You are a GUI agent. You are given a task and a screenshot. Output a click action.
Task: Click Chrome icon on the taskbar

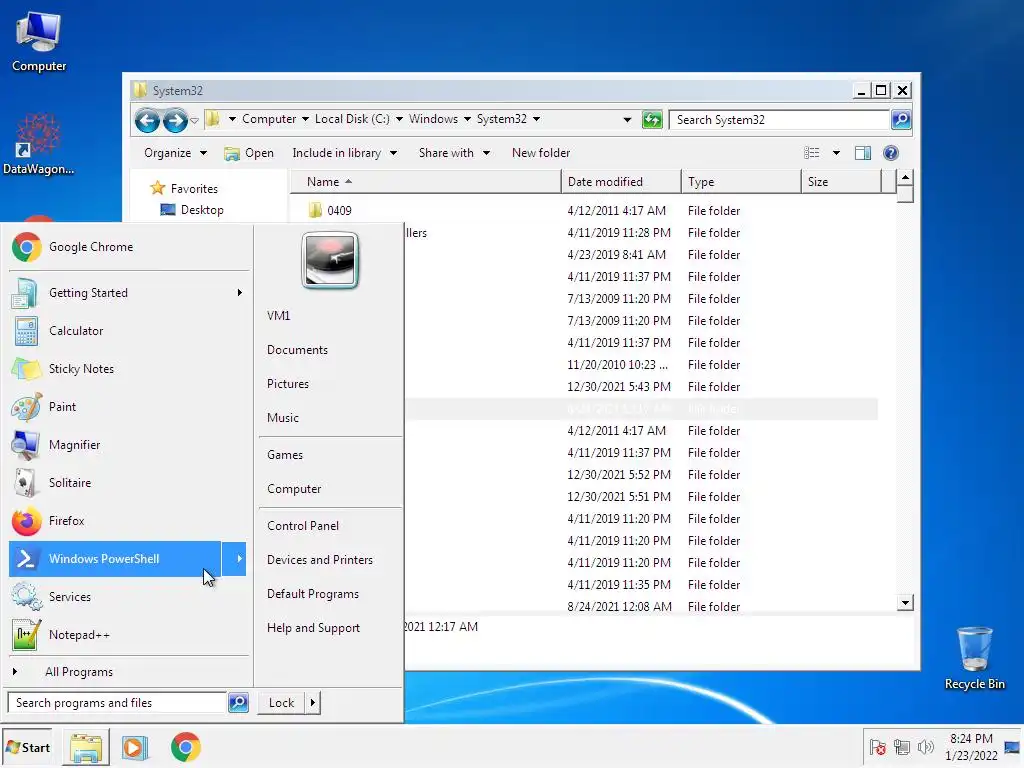click(185, 748)
